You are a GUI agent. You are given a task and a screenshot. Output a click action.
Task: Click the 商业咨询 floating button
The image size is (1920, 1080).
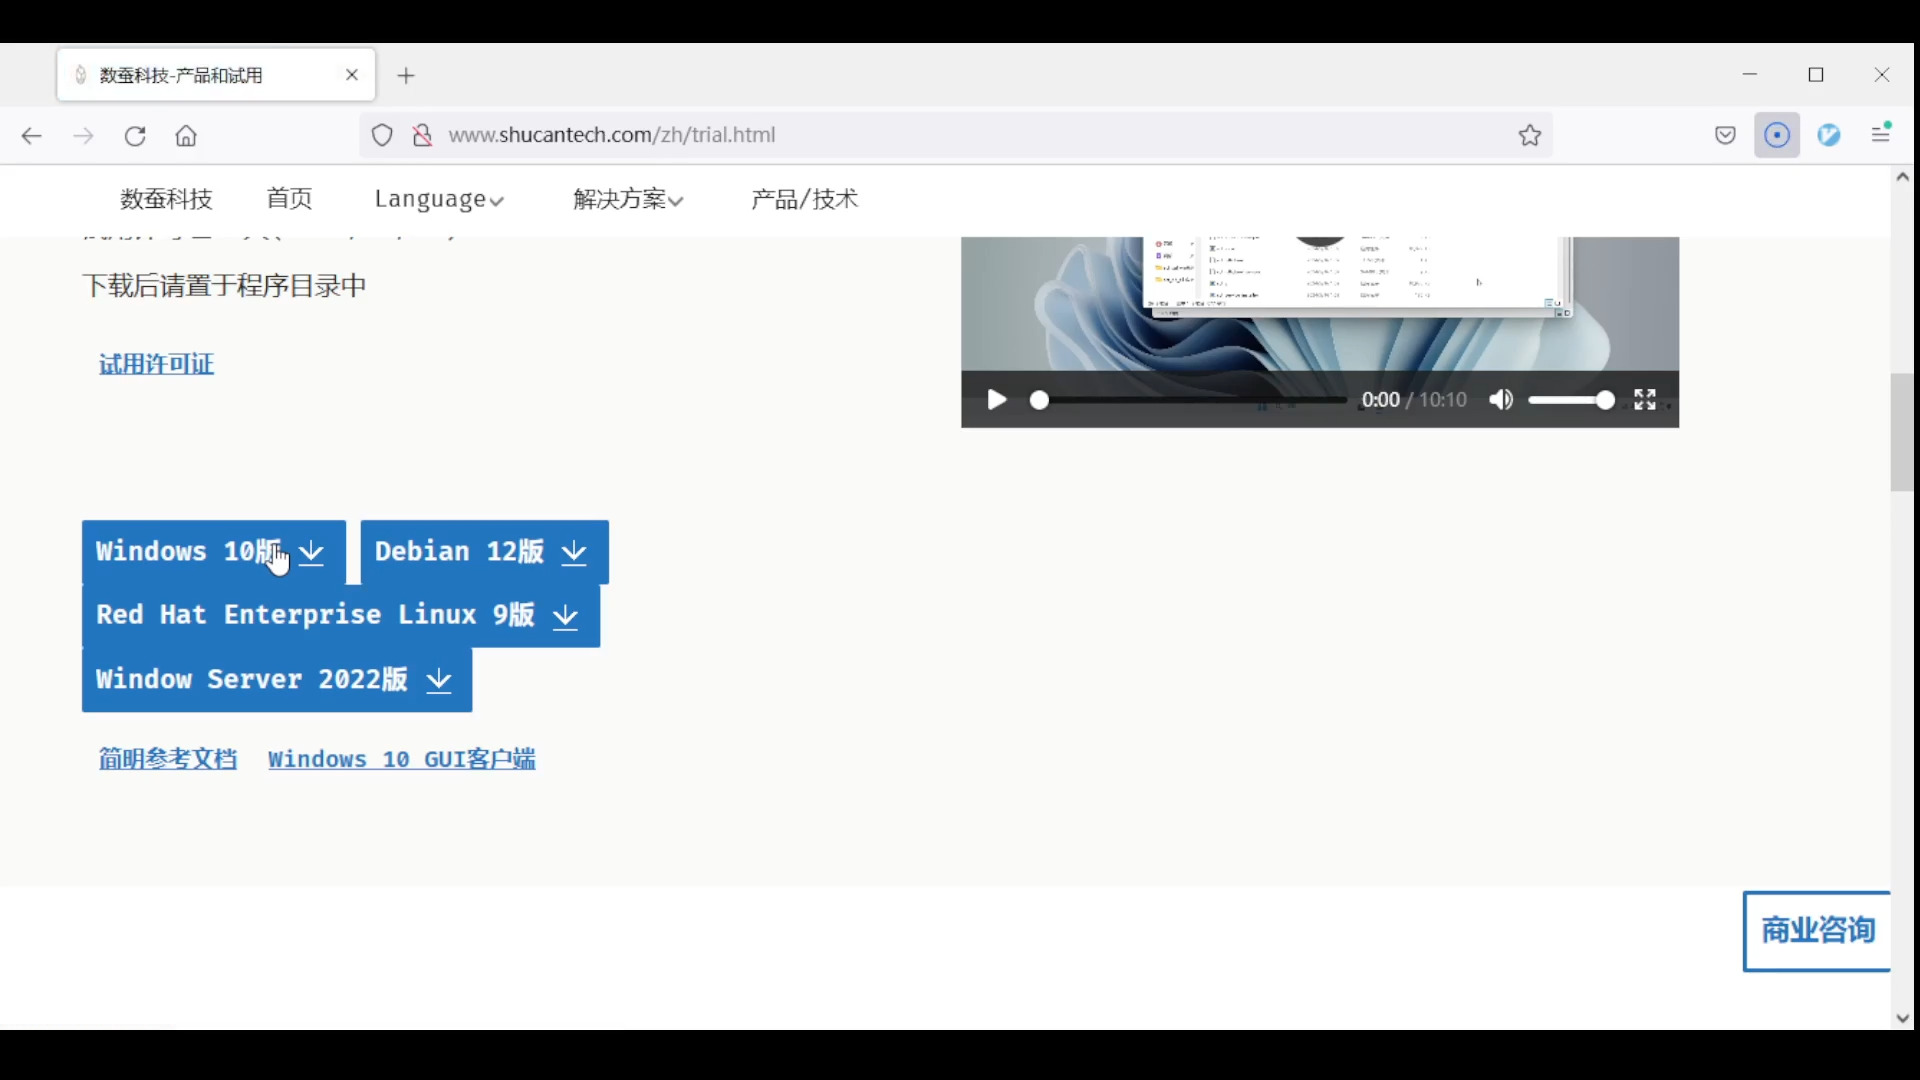1816,930
